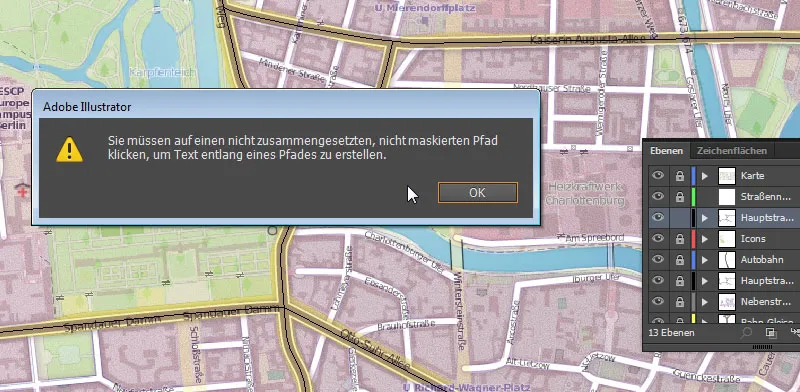Viewport: 800px width, 392px height.
Task: Select the Icons layer name
Action: [x=753, y=239]
